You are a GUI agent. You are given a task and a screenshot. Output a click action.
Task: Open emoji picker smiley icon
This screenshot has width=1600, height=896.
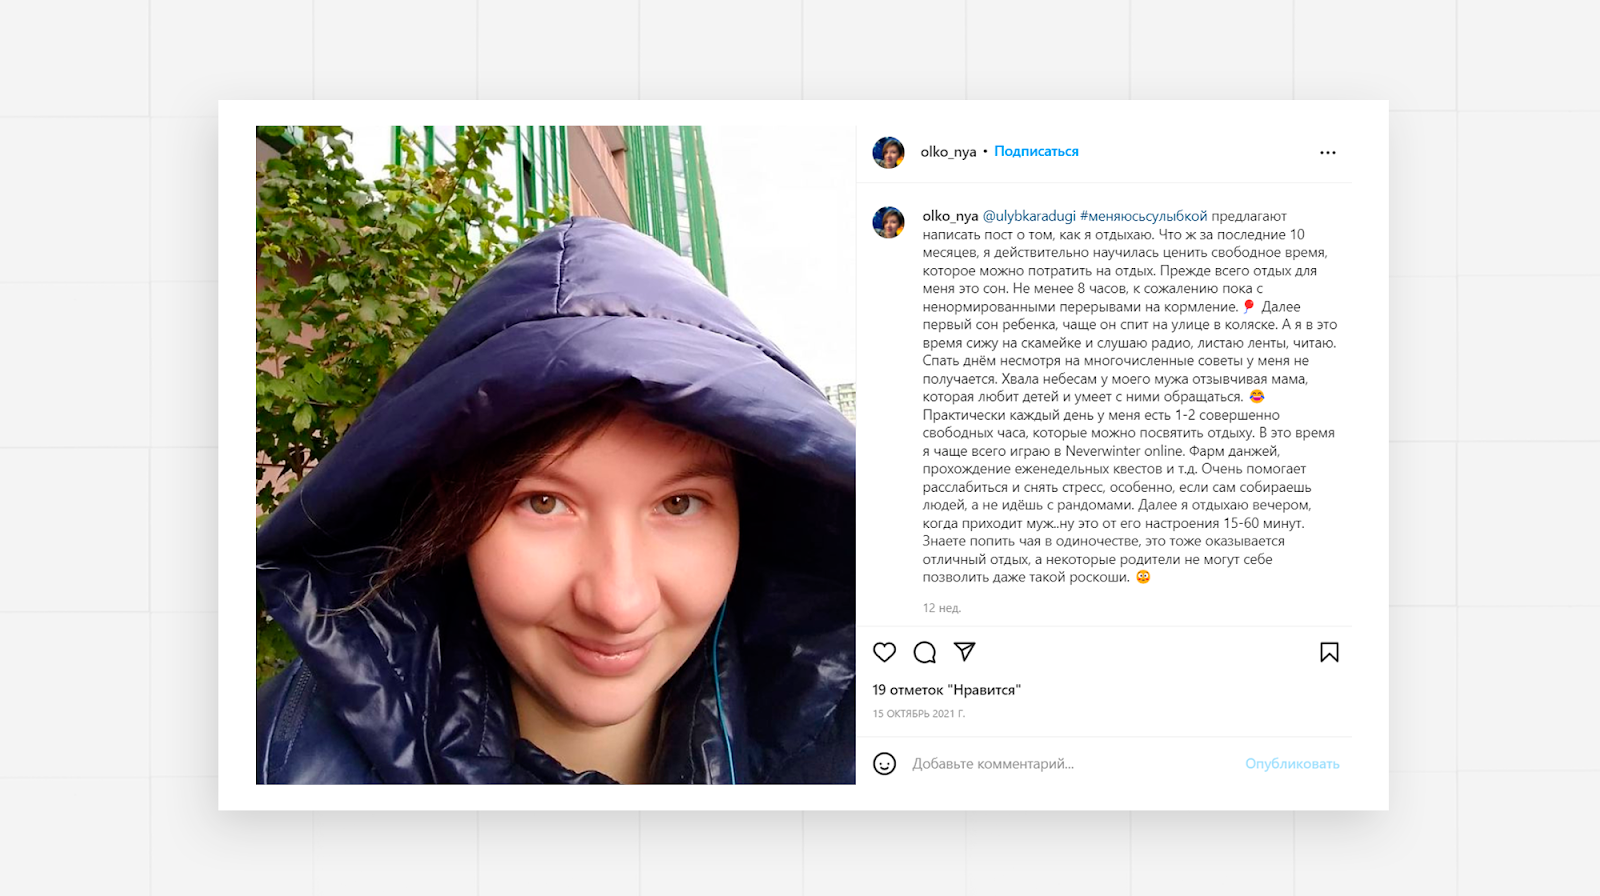[884, 764]
